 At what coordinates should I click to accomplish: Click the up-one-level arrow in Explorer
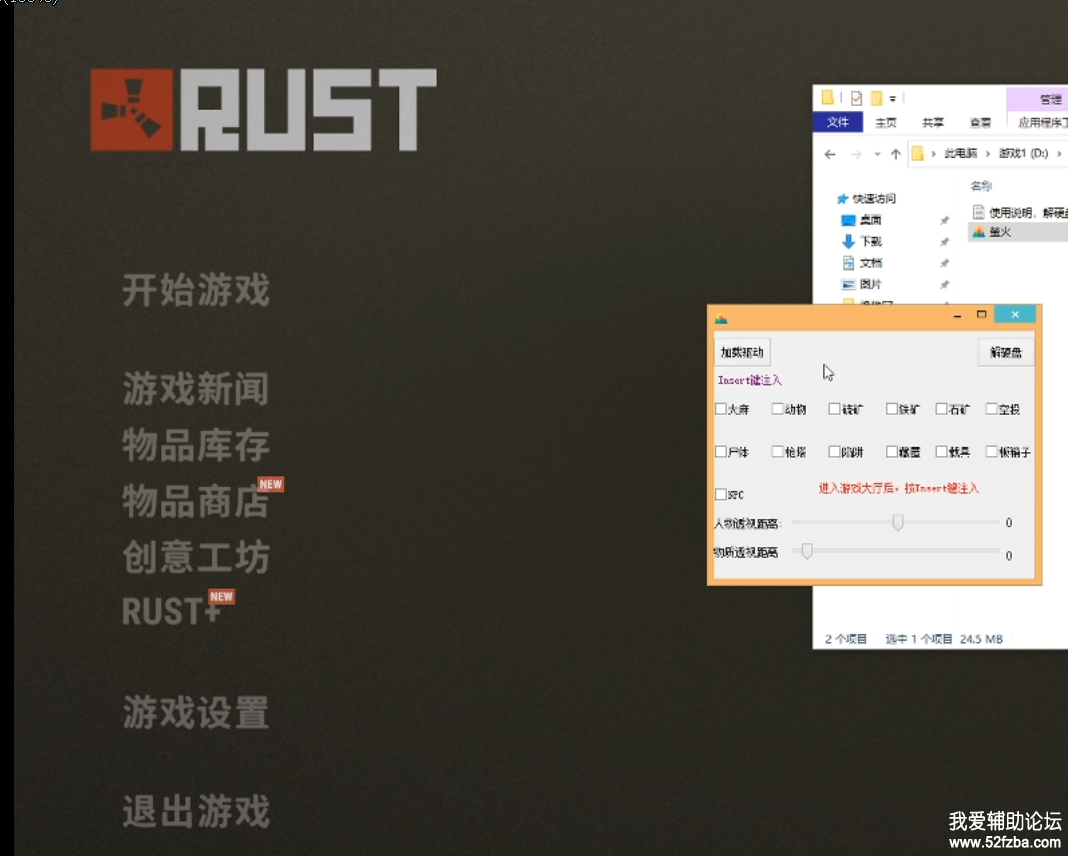click(895, 154)
